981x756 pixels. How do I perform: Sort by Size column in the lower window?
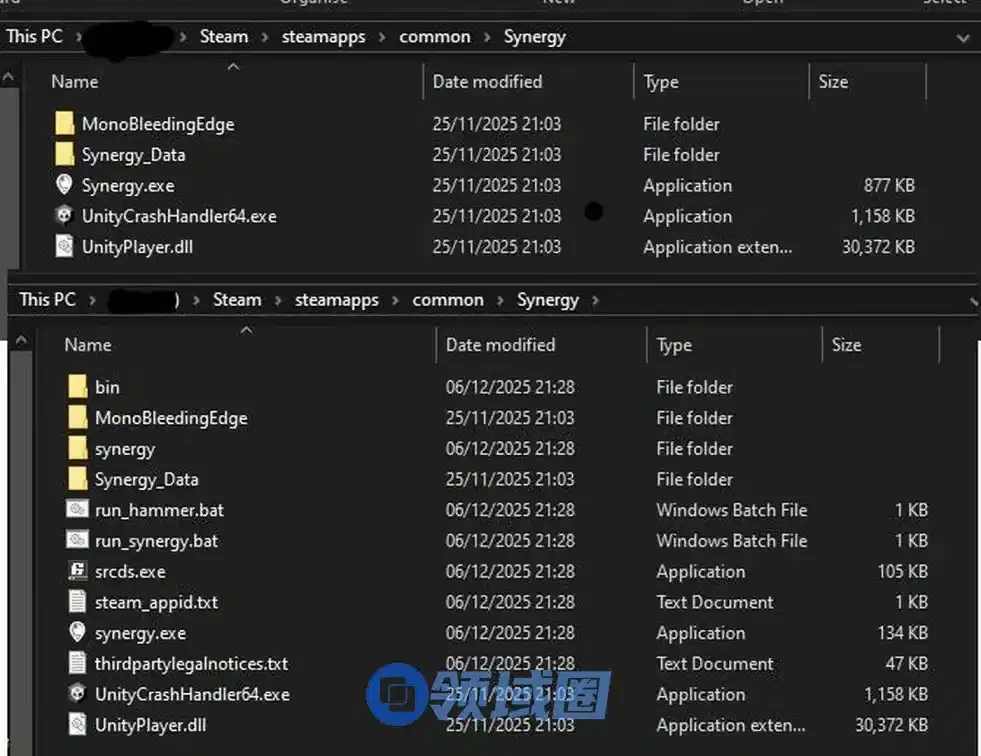(846, 345)
